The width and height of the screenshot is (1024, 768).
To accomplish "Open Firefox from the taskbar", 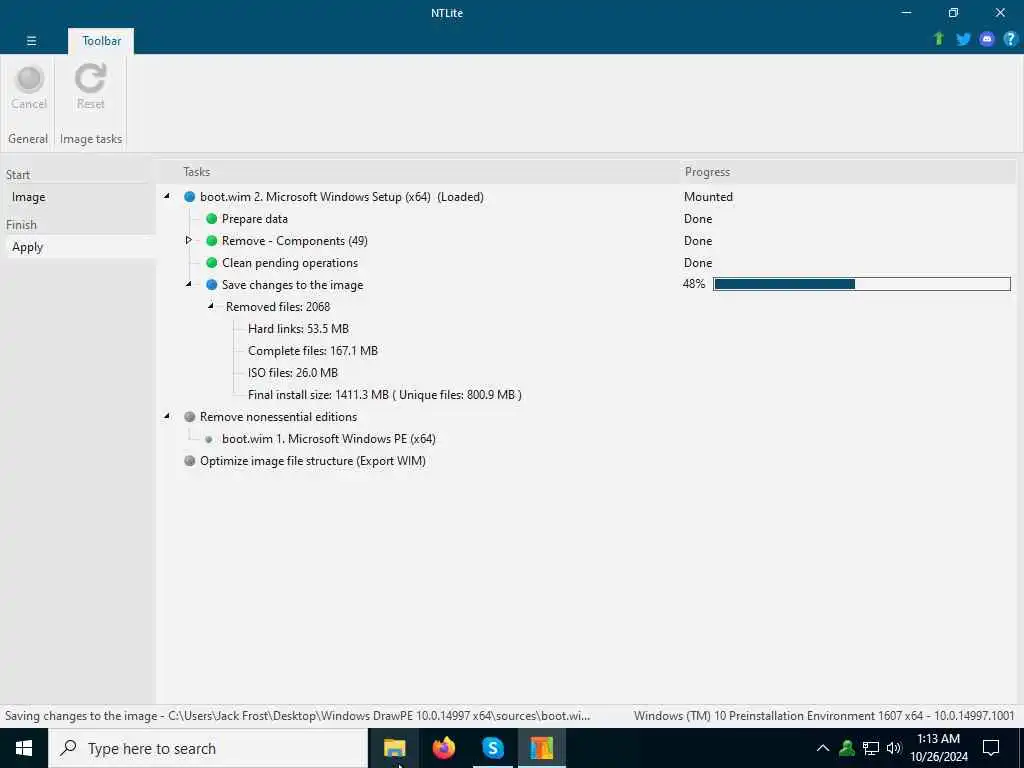I will coord(443,748).
